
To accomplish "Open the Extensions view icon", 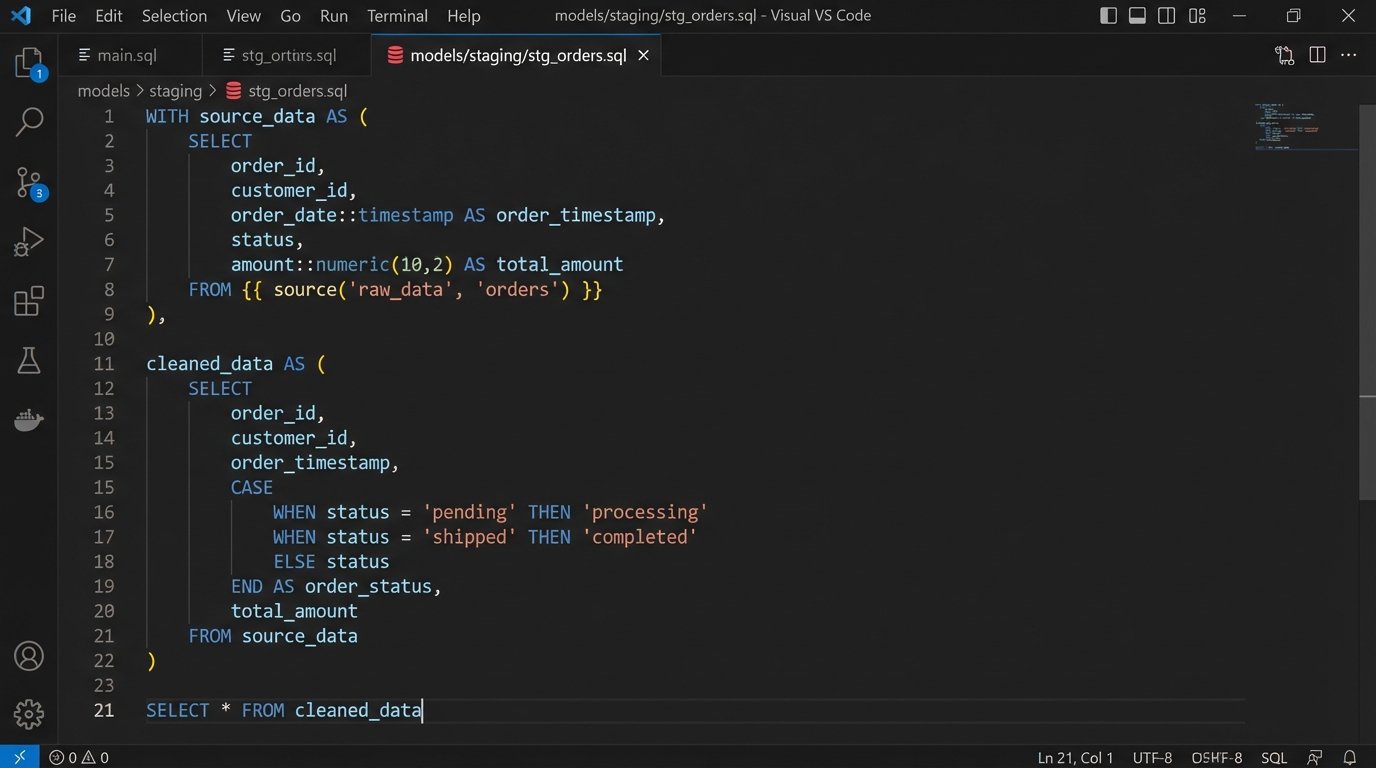I will click(29, 301).
